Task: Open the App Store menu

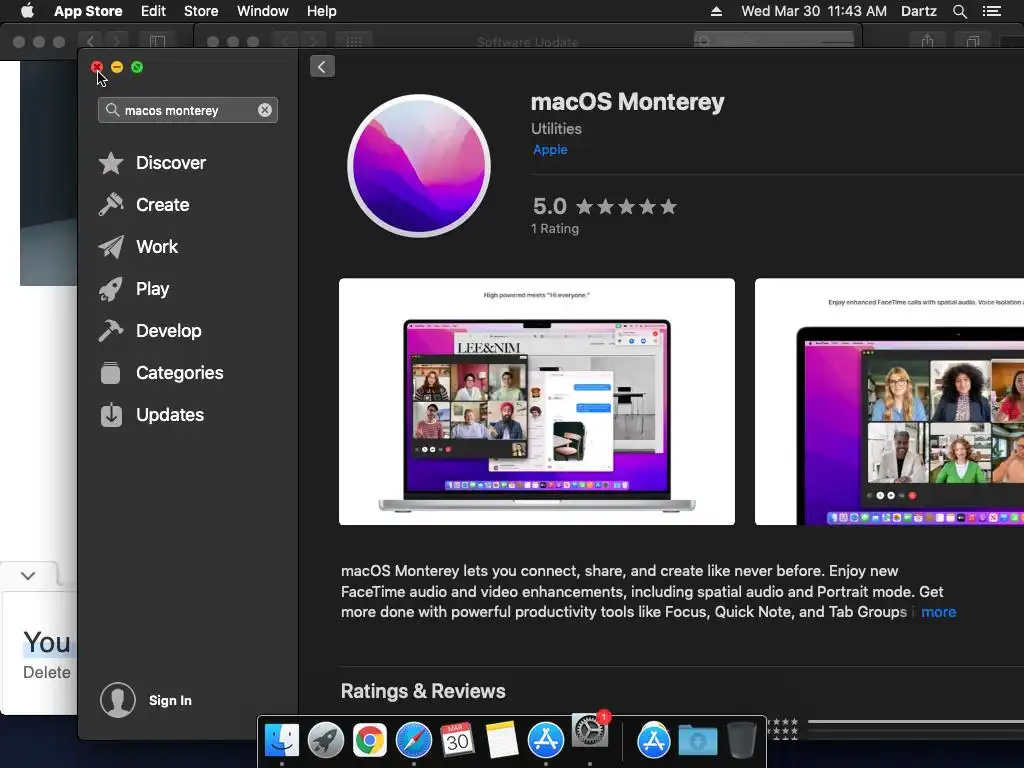Action: 88,11
